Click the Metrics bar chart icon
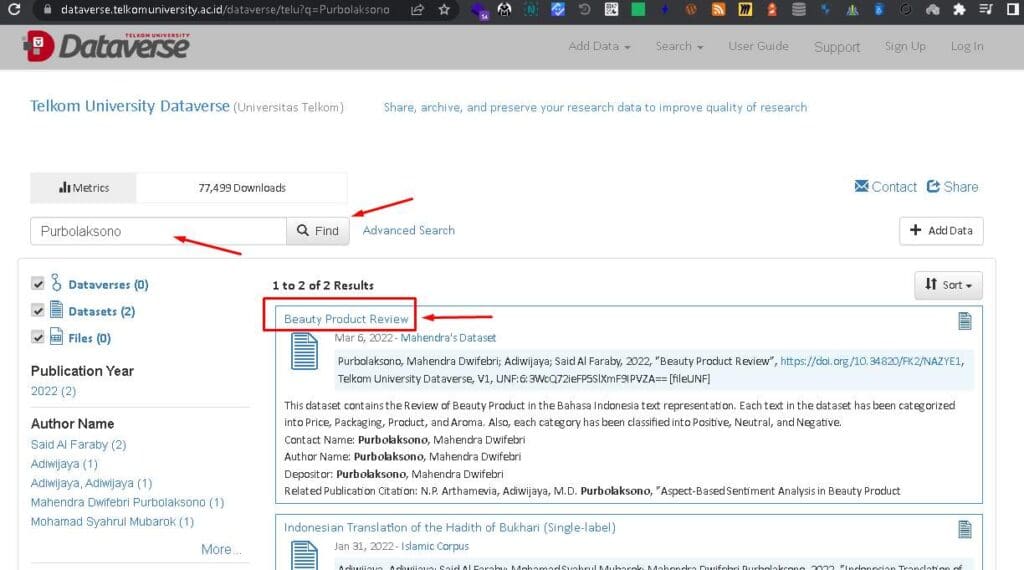 64,187
